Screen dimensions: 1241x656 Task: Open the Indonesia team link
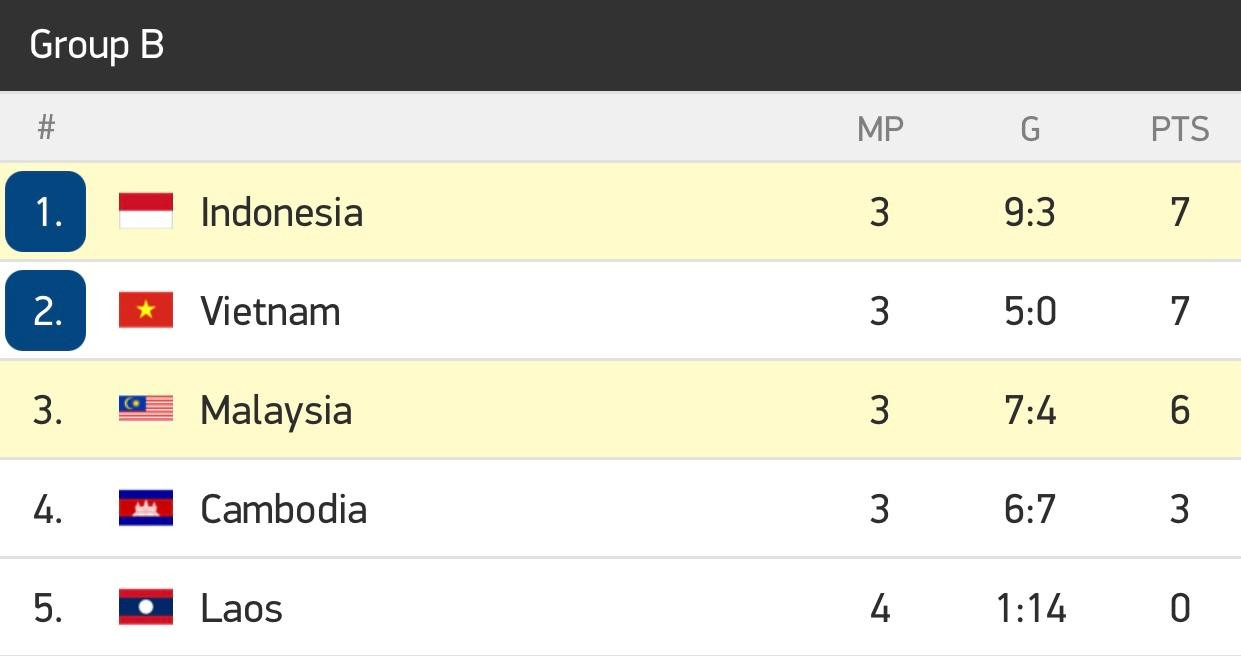point(281,212)
